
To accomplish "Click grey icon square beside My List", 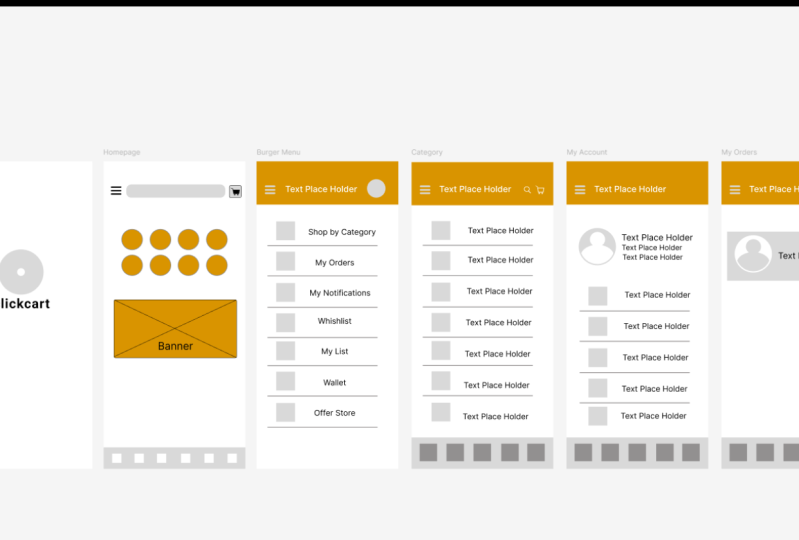I will tap(285, 351).
